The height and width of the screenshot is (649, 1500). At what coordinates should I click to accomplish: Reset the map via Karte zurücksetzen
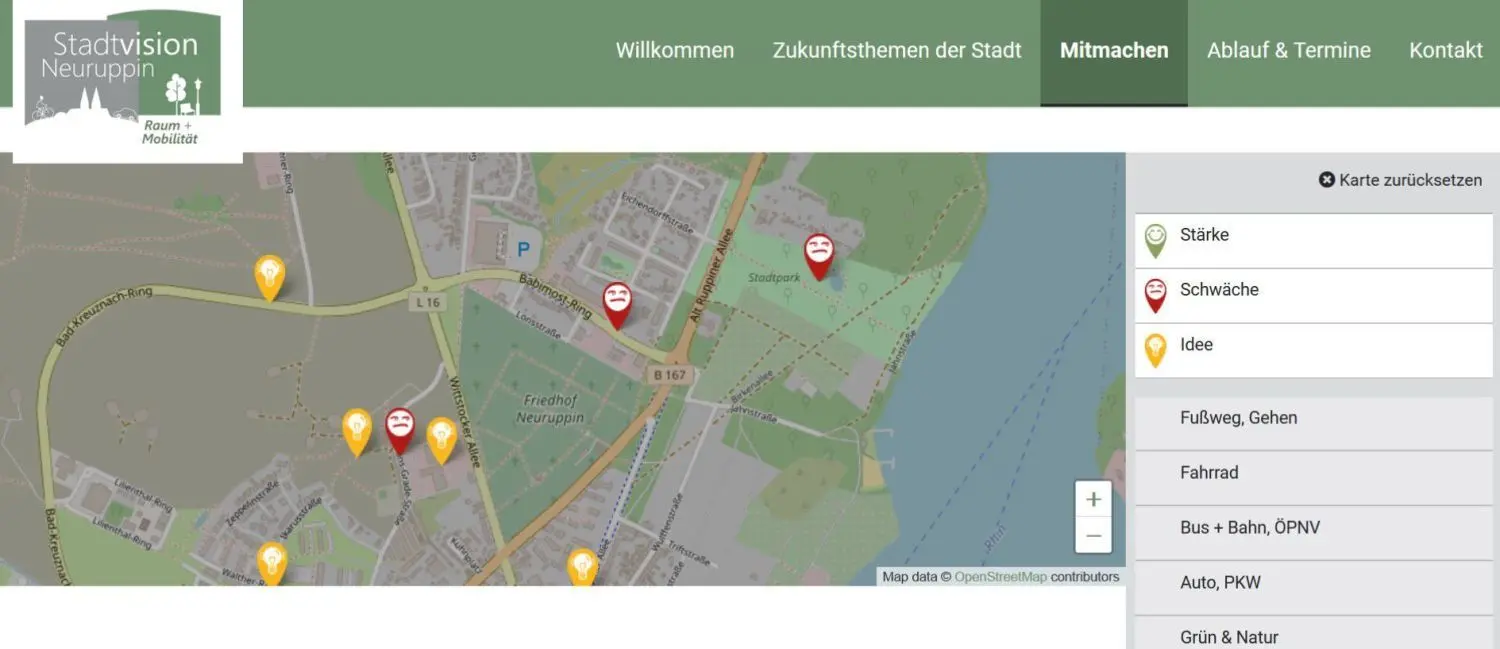click(1410, 180)
